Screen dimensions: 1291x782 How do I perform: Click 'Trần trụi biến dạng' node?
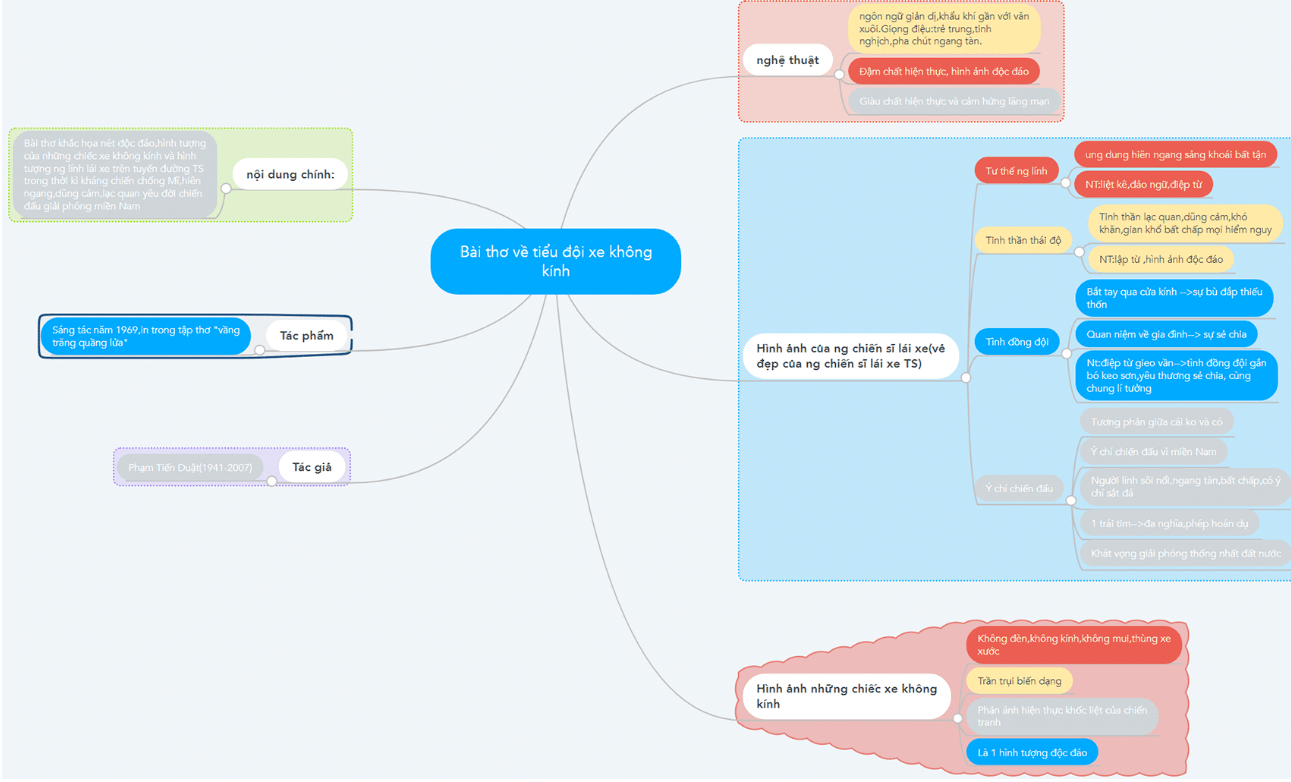coord(1019,681)
